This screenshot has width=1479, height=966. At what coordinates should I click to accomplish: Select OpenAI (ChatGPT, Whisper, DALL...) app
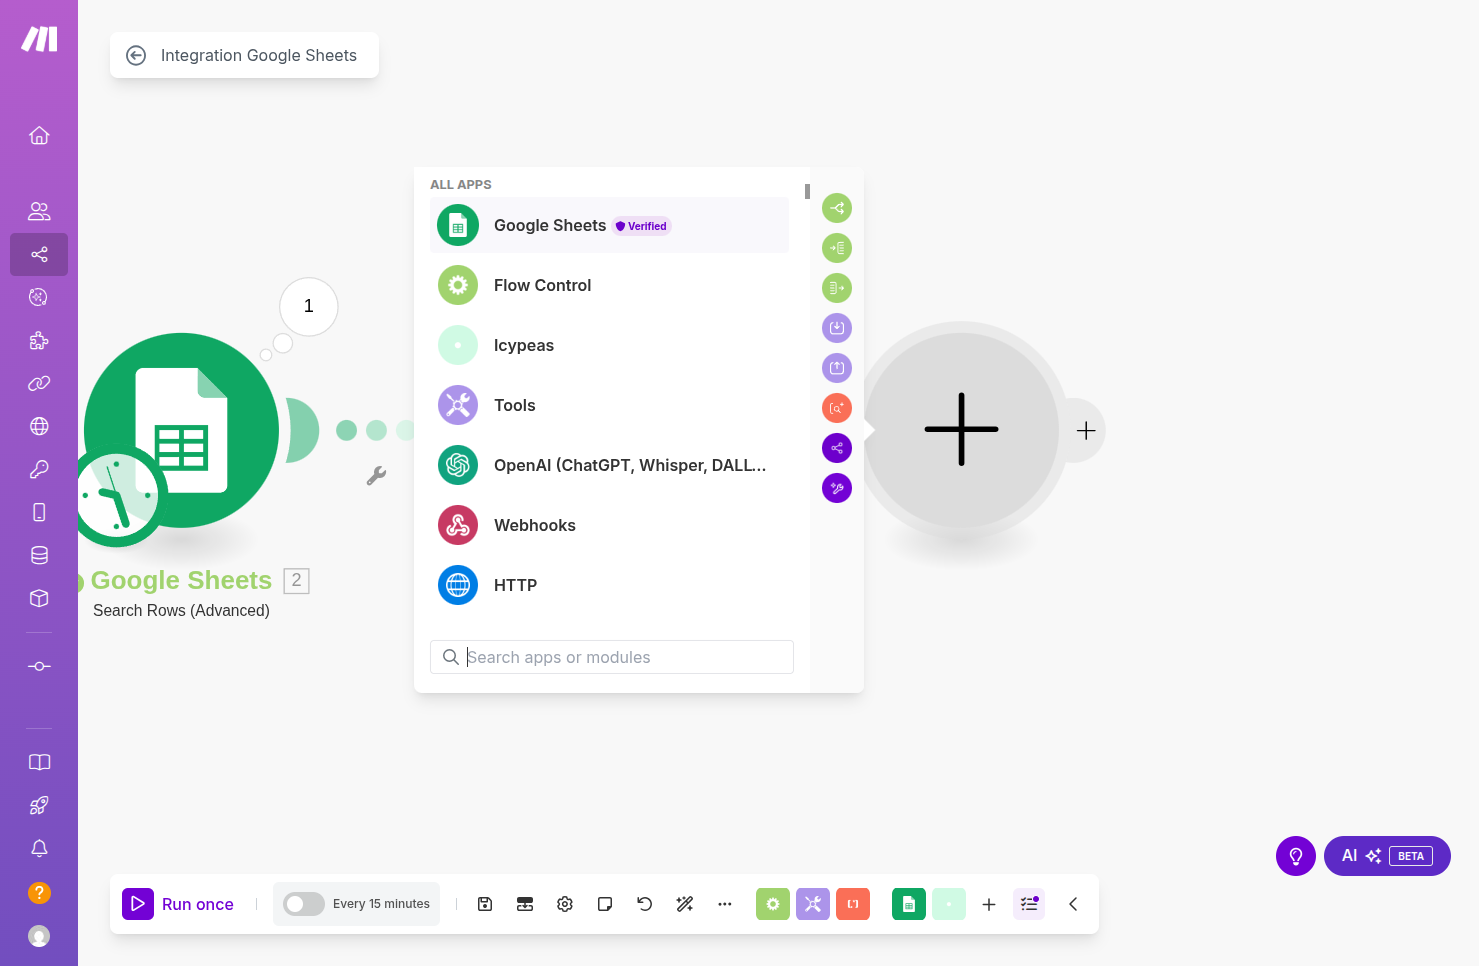609,465
